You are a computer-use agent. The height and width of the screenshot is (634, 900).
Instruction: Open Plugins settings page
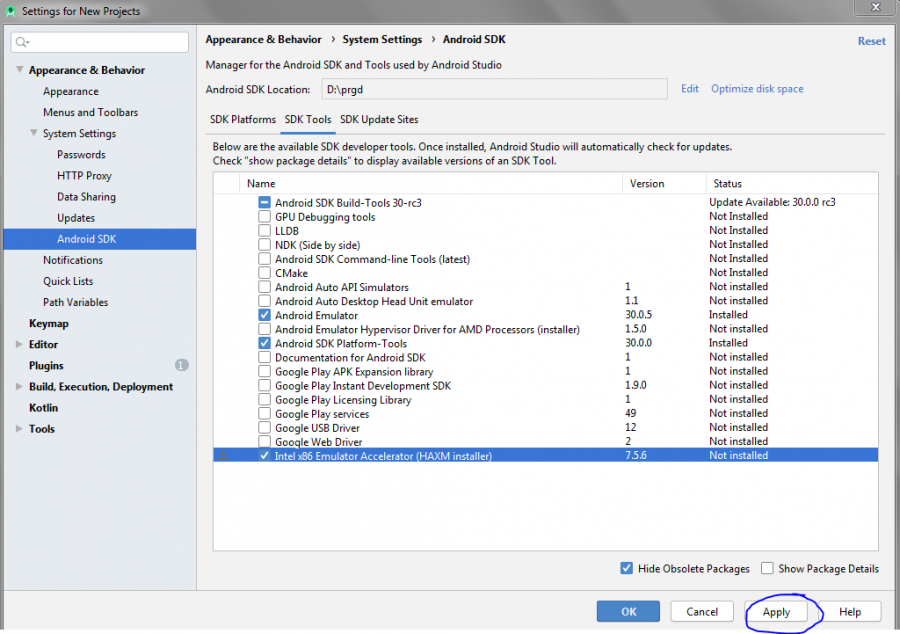[46, 365]
